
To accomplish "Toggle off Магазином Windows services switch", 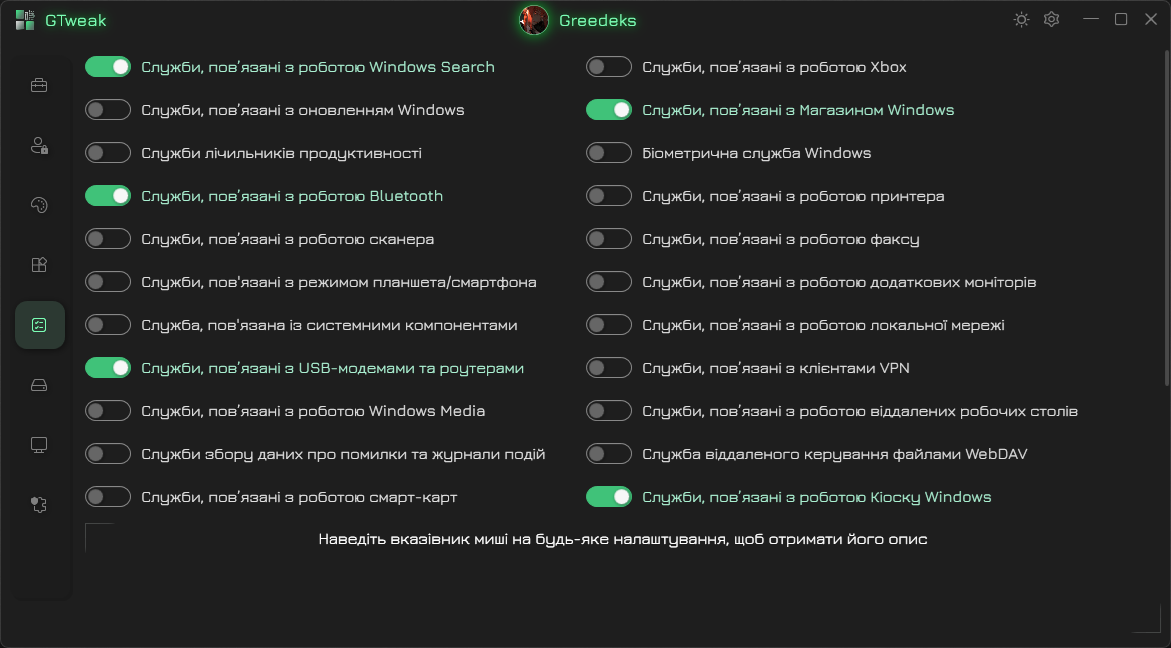I will click(x=609, y=110).
